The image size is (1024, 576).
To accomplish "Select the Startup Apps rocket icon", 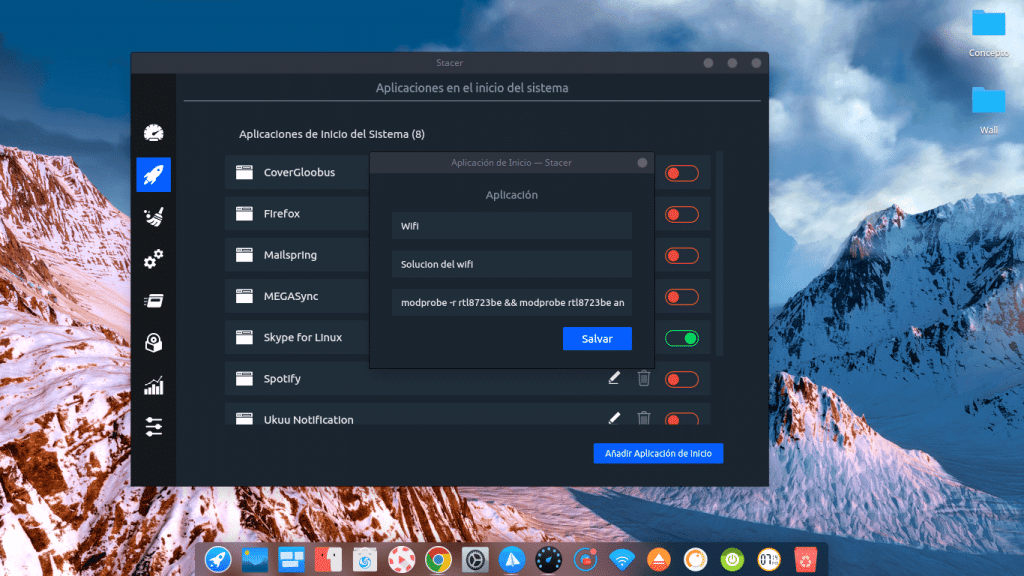I will pyautogui.click(x=153, y=174).
